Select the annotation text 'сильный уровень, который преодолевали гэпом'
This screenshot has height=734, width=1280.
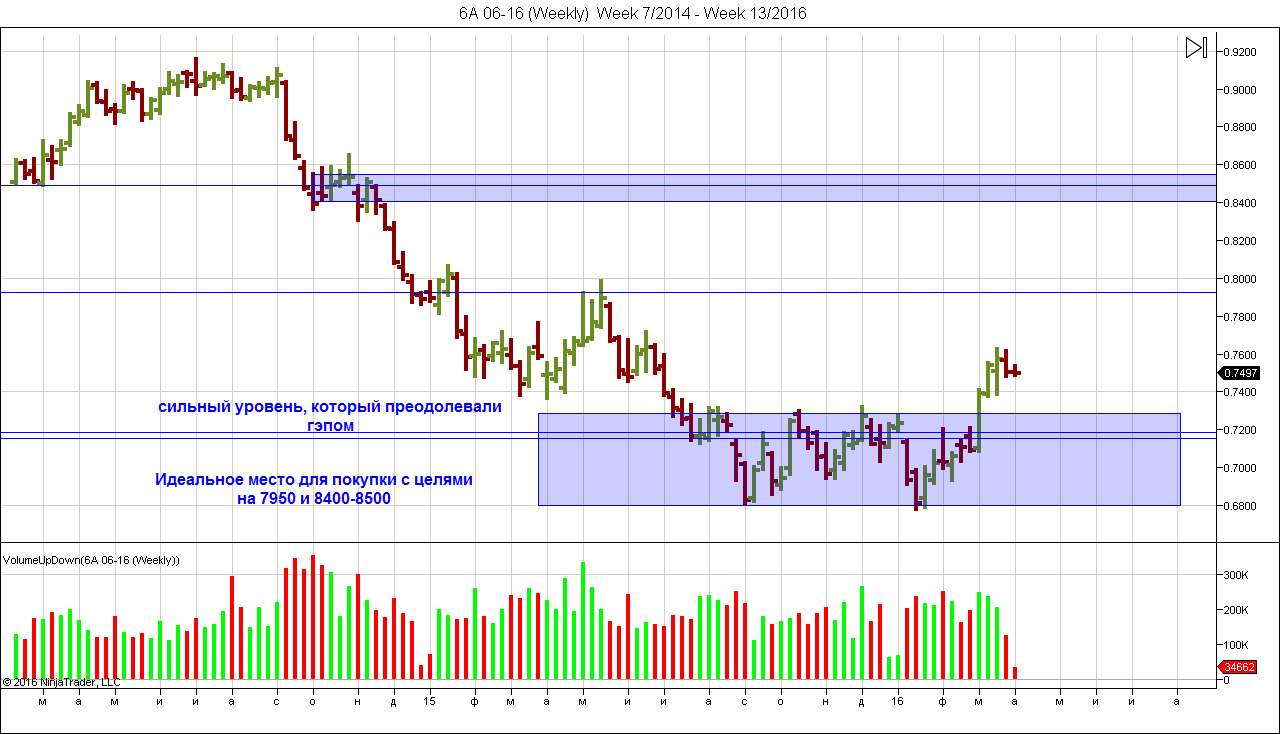click(330, 416)
